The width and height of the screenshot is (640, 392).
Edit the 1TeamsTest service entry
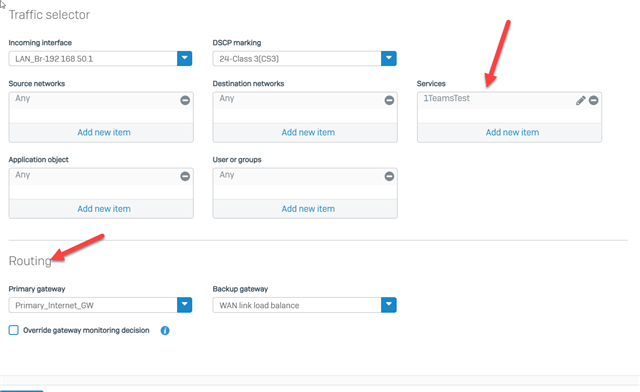click(x=580, y=100)
